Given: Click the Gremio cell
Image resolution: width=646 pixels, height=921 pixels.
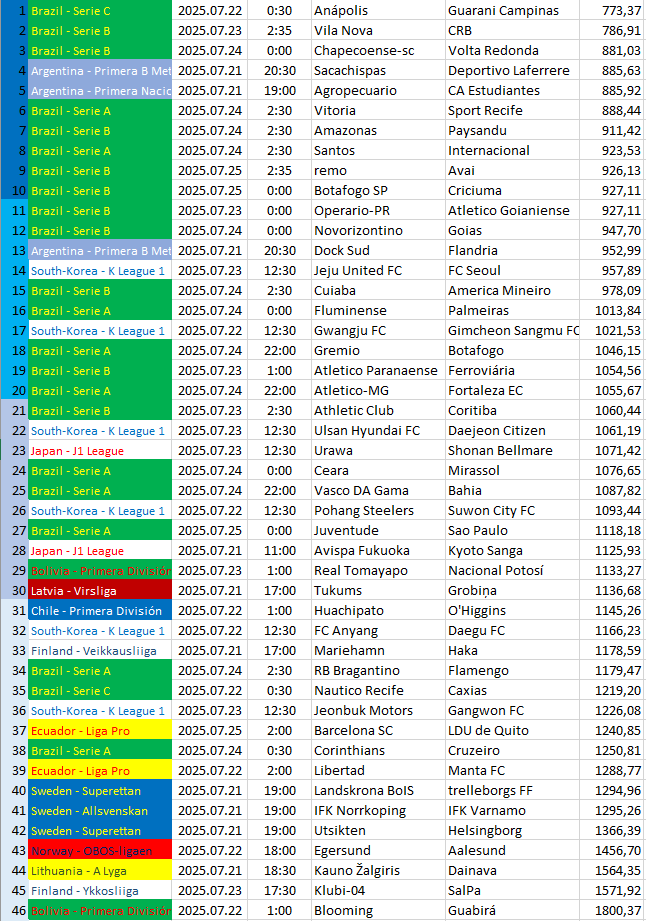Looking at the screenshot, I should tap(378, 350).
